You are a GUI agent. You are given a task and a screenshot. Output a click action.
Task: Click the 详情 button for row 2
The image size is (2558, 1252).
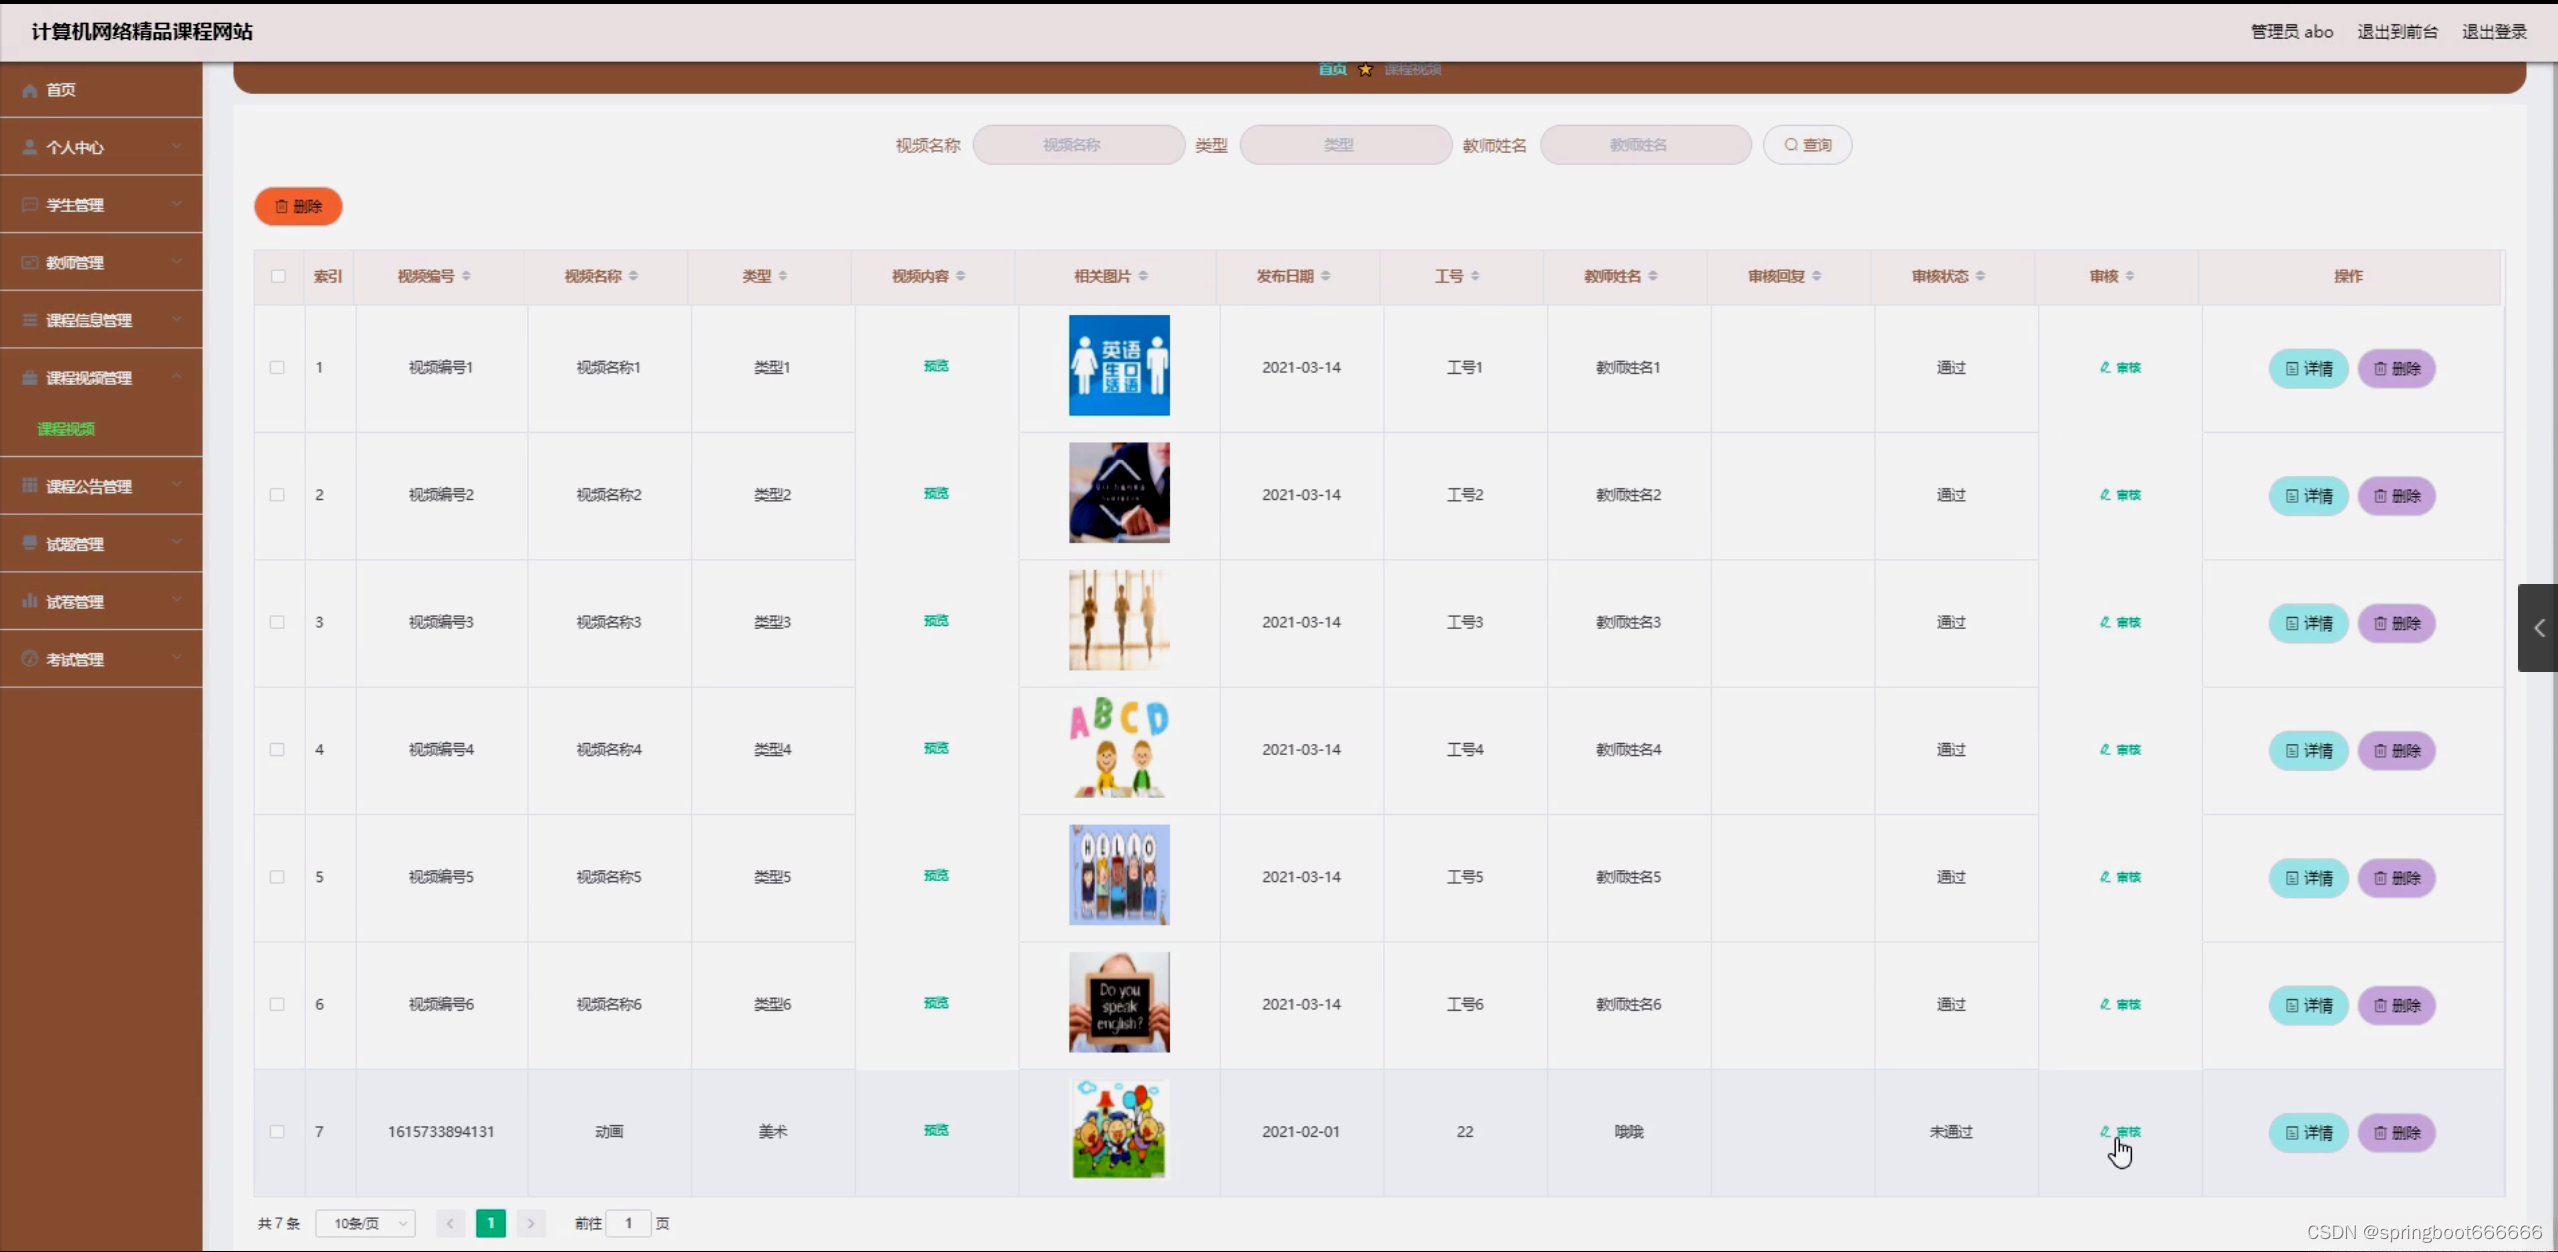[2308, 496]
